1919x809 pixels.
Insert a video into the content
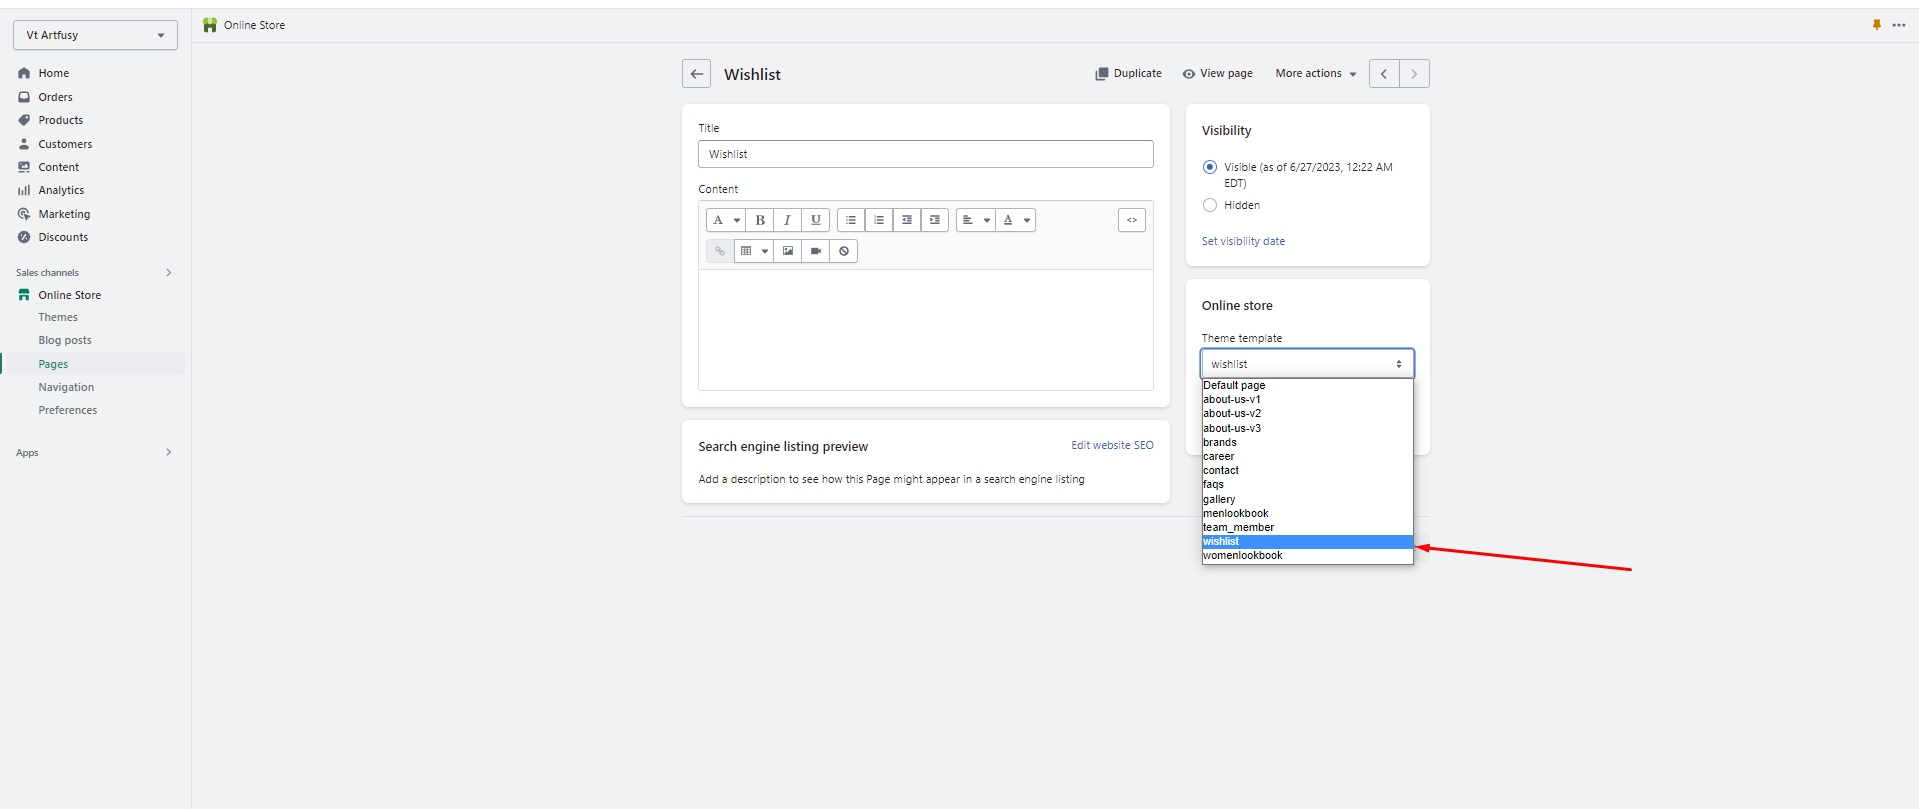point(816,251)
